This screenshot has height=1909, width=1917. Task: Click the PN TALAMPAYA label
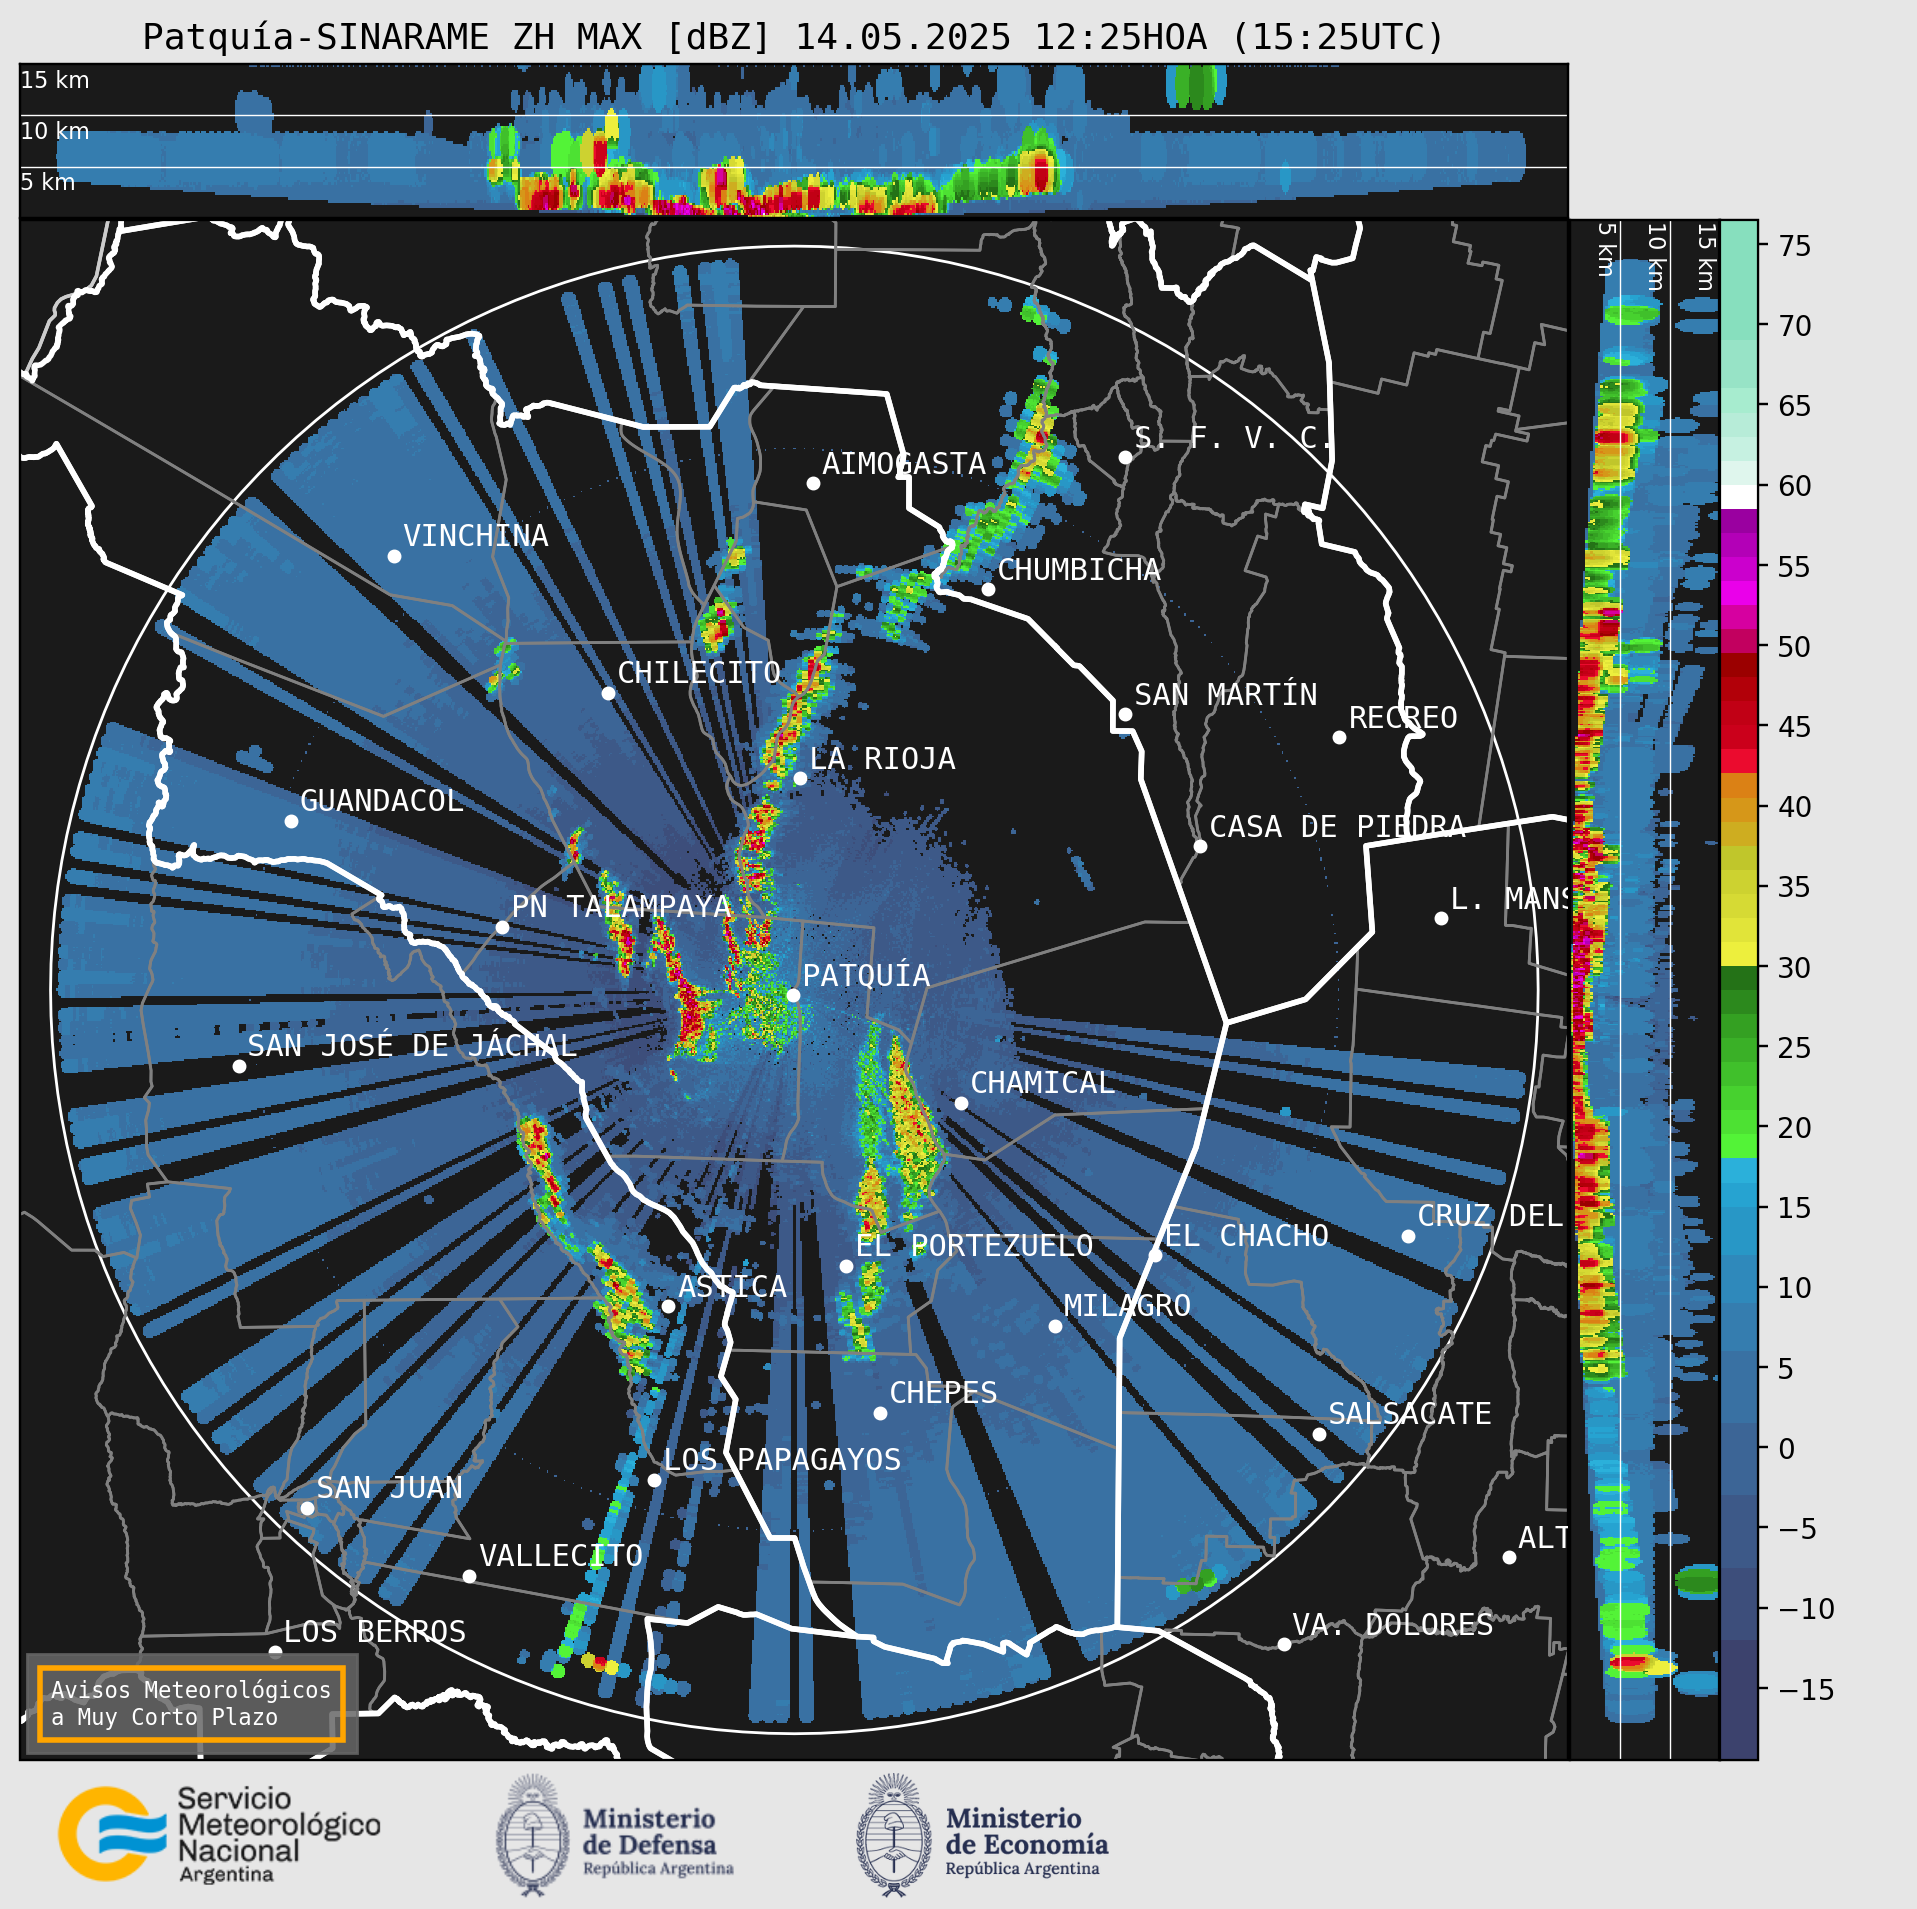click(621, 906)
